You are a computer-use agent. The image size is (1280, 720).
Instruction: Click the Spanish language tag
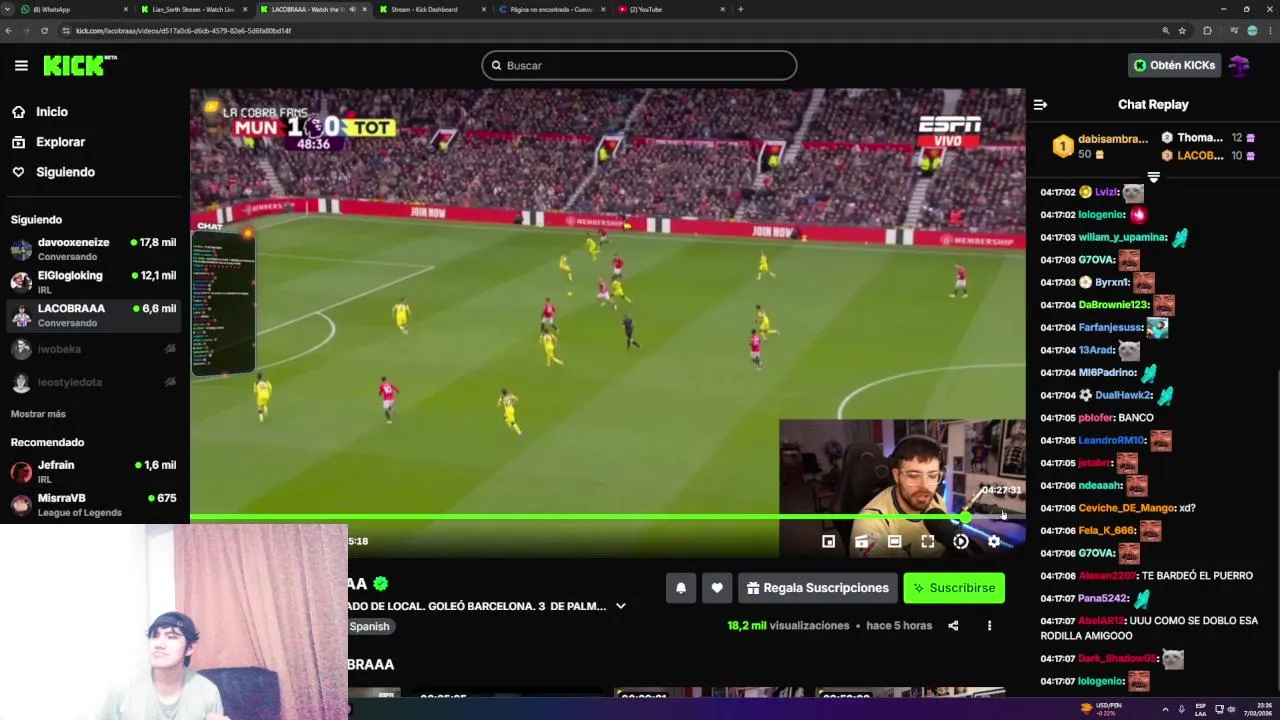[x=369, y=626]
